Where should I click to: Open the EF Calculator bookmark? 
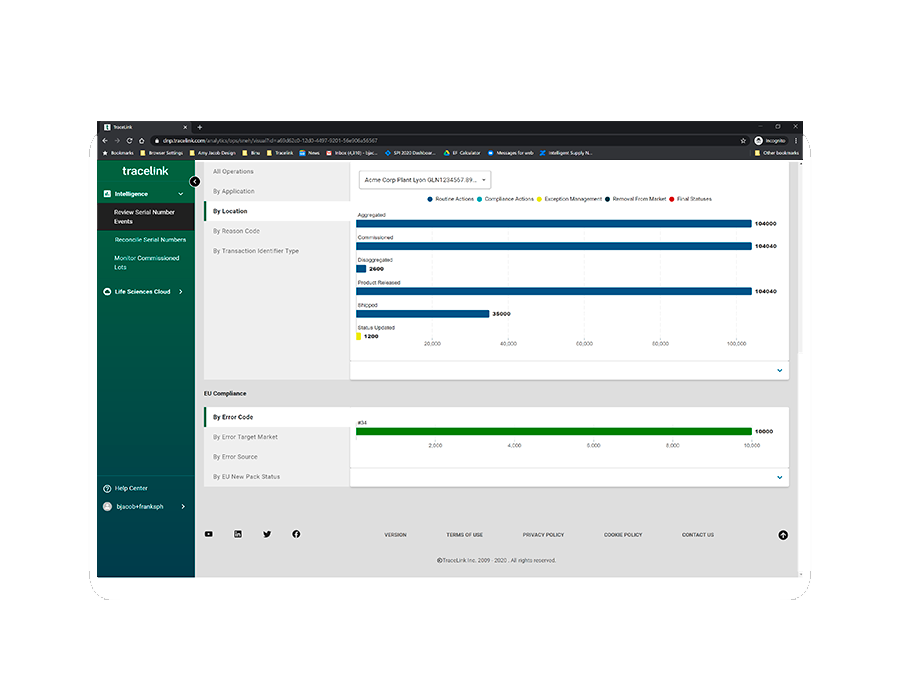tap(462, 153)
